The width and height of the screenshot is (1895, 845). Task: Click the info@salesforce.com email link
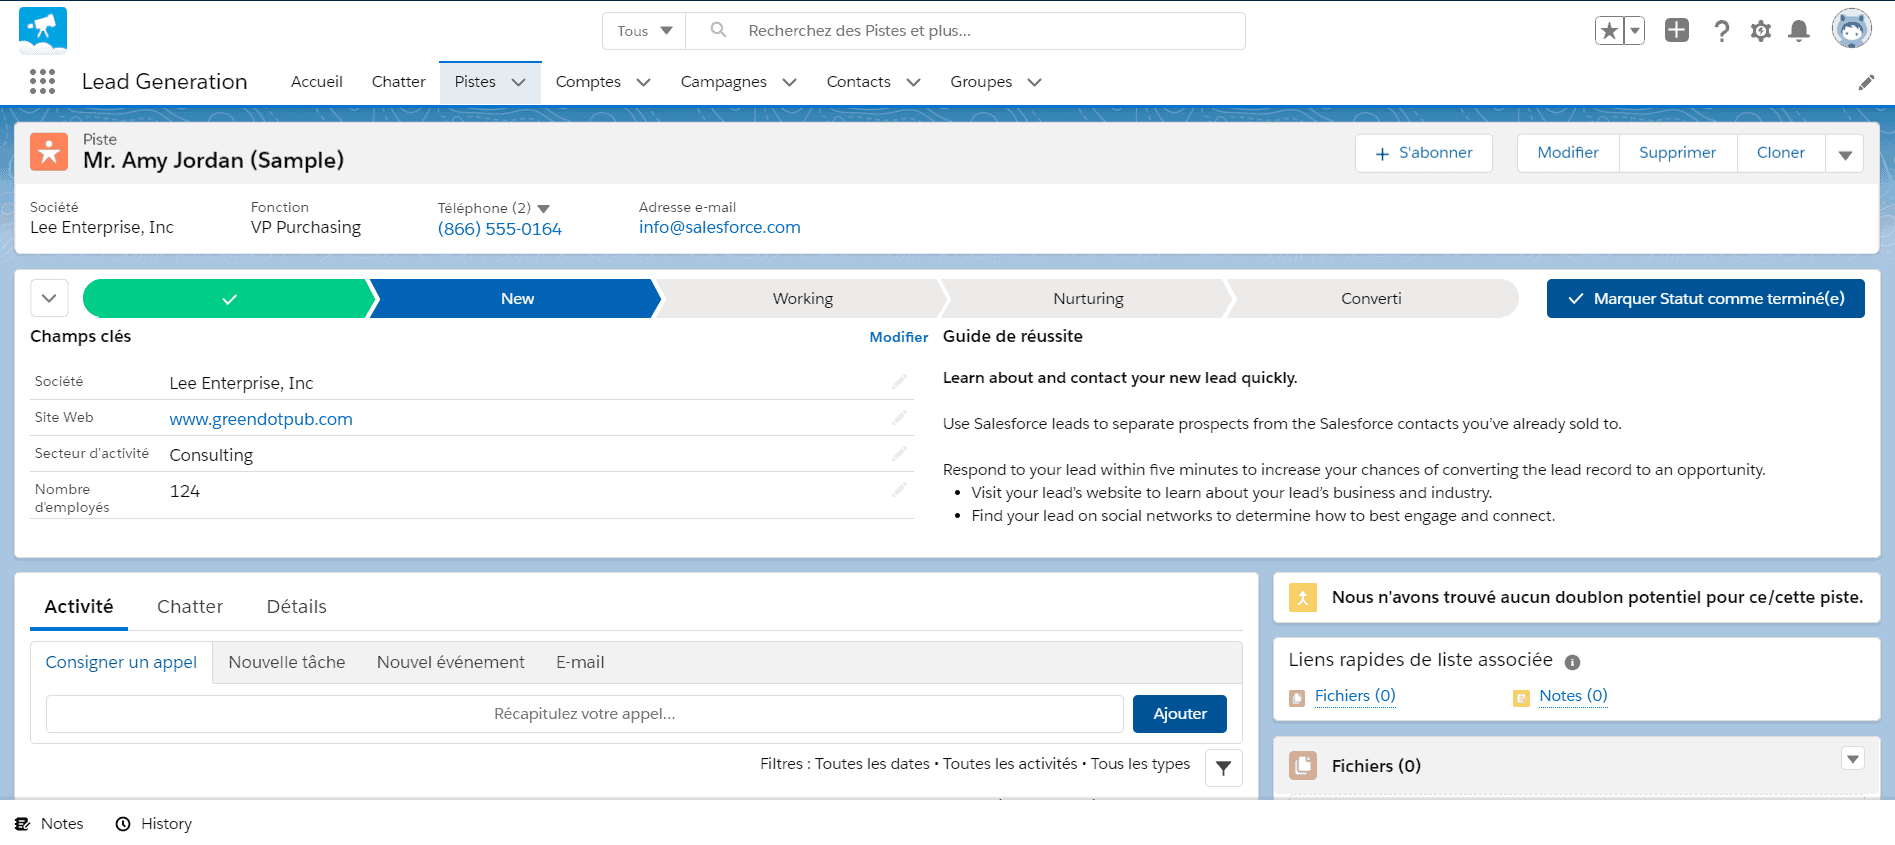coord(720,227)
